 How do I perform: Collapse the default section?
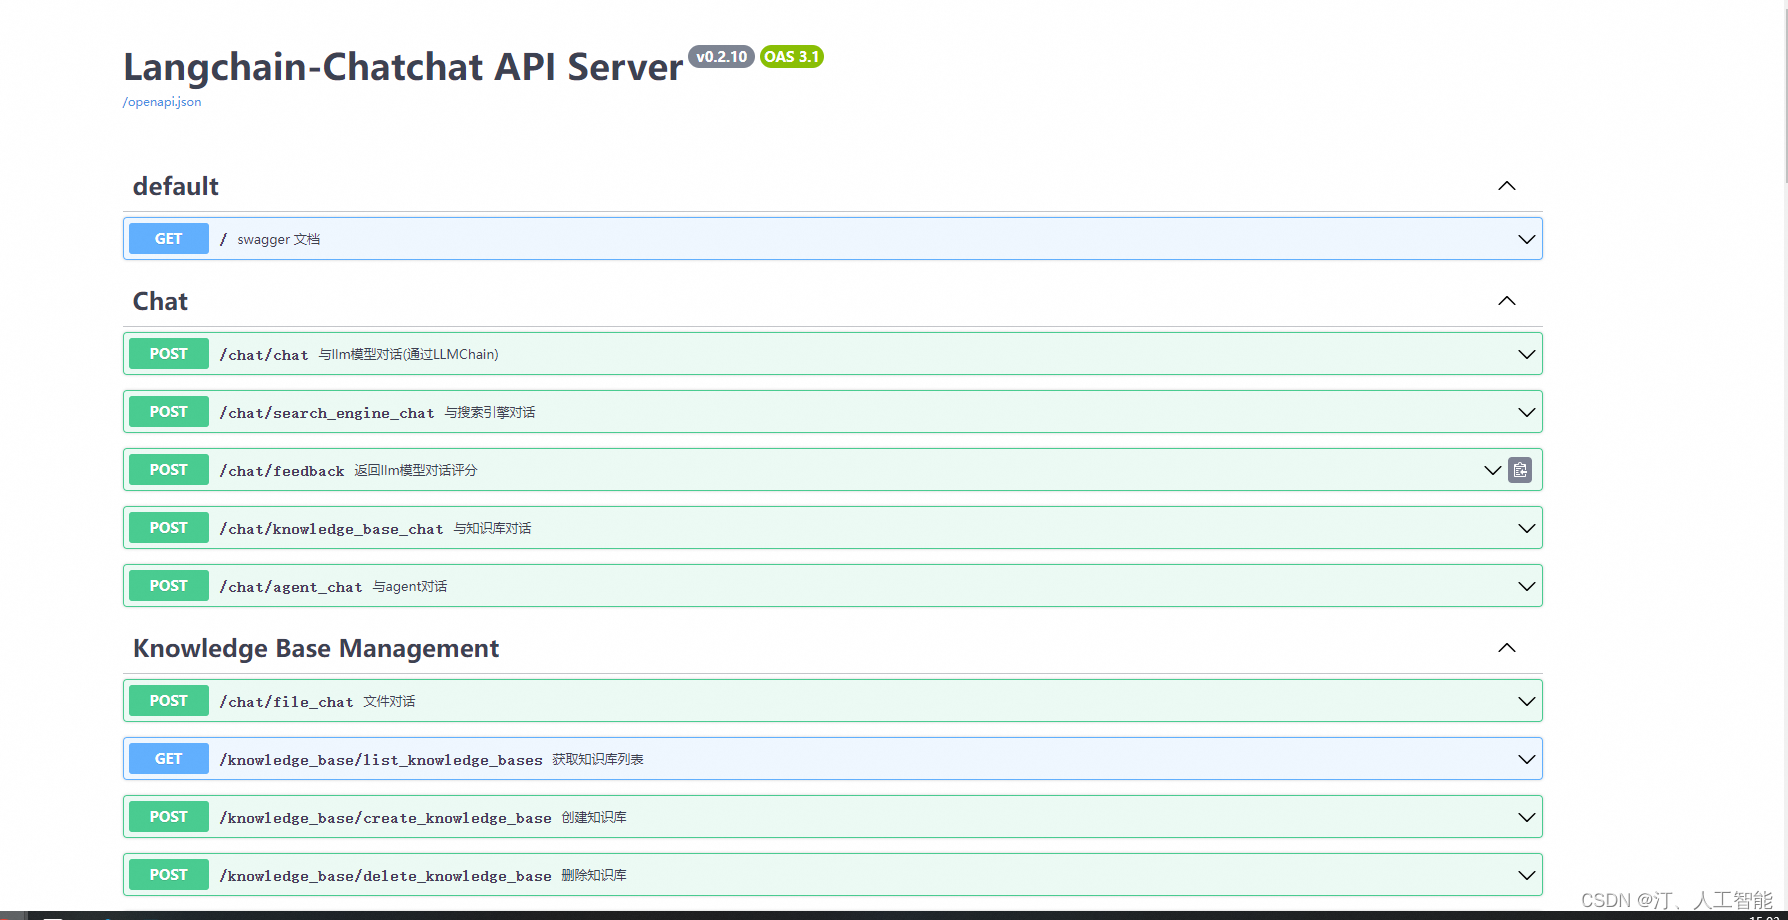(1507, 186)
